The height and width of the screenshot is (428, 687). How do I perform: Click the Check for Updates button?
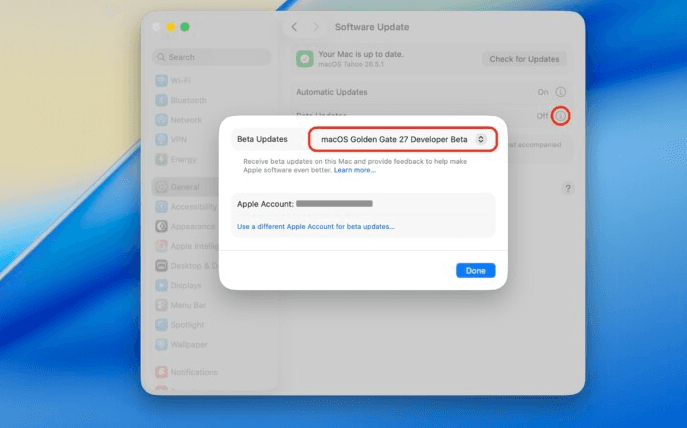point(524,59)
